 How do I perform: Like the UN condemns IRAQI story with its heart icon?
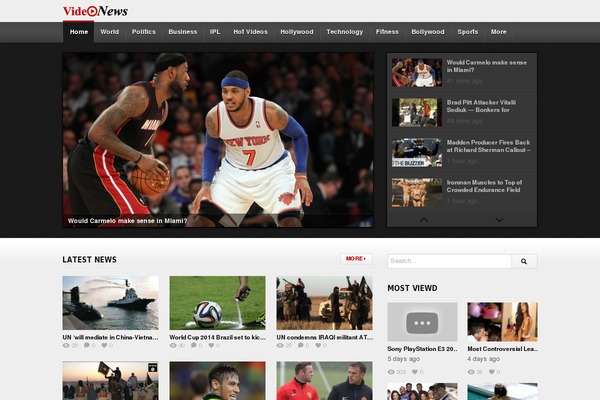click(x=318, y=345)
